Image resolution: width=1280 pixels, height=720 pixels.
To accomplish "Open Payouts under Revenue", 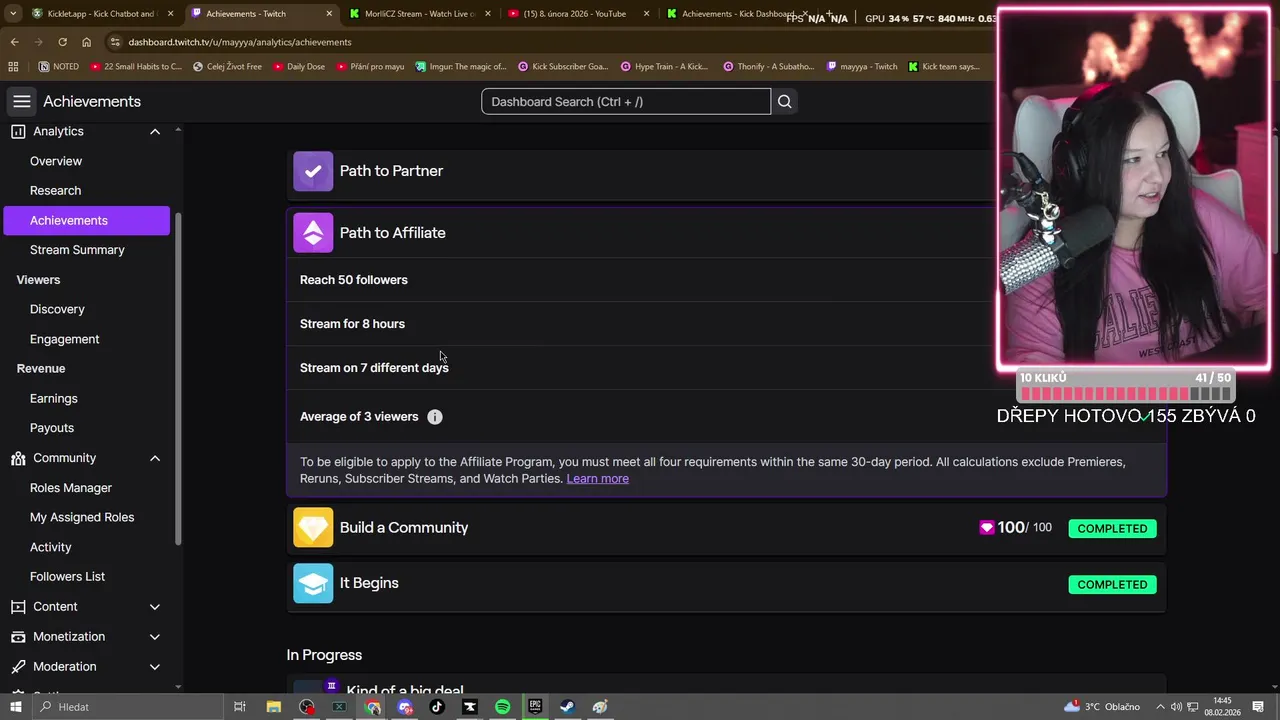I will tap(52, 428).
